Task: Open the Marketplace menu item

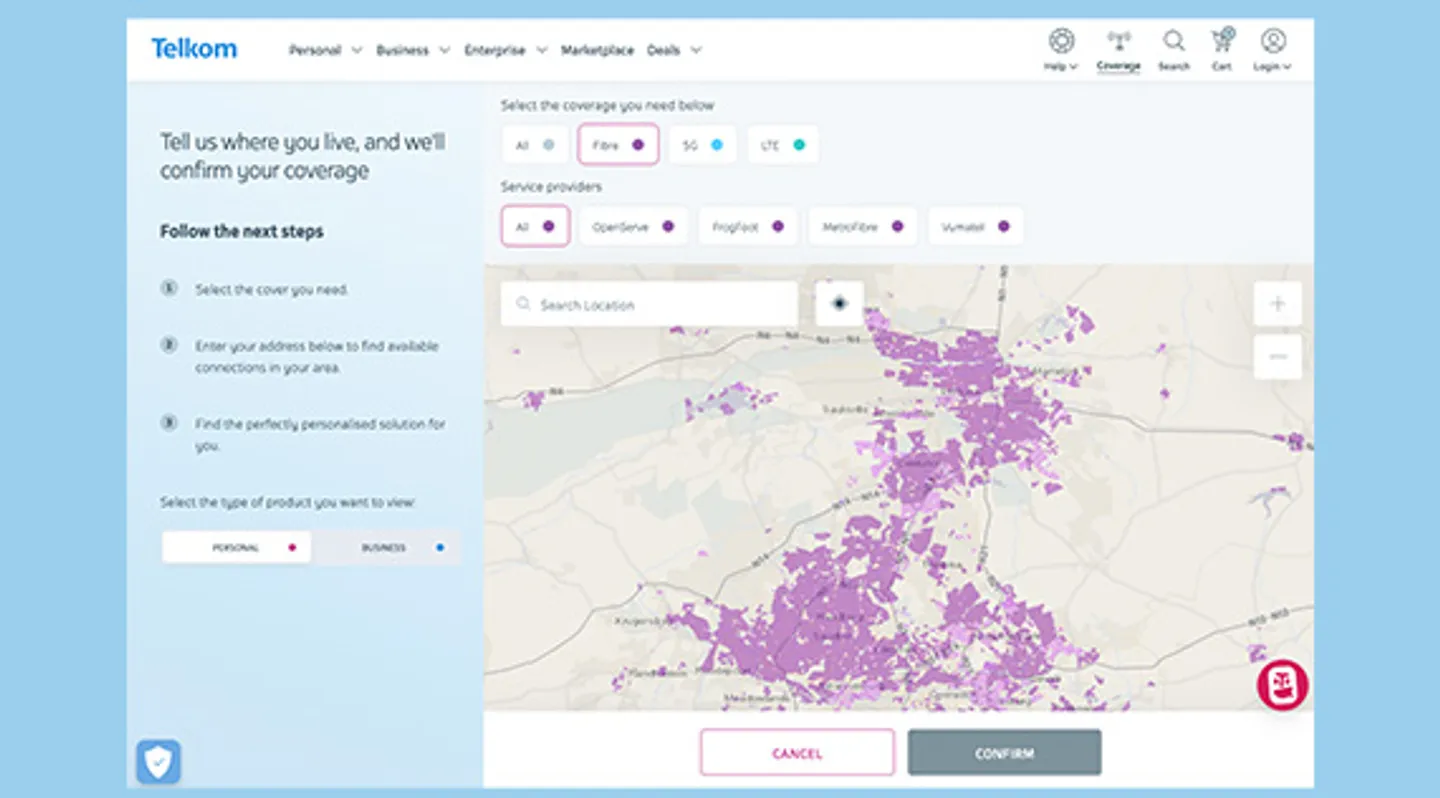Action: (597, 50)
